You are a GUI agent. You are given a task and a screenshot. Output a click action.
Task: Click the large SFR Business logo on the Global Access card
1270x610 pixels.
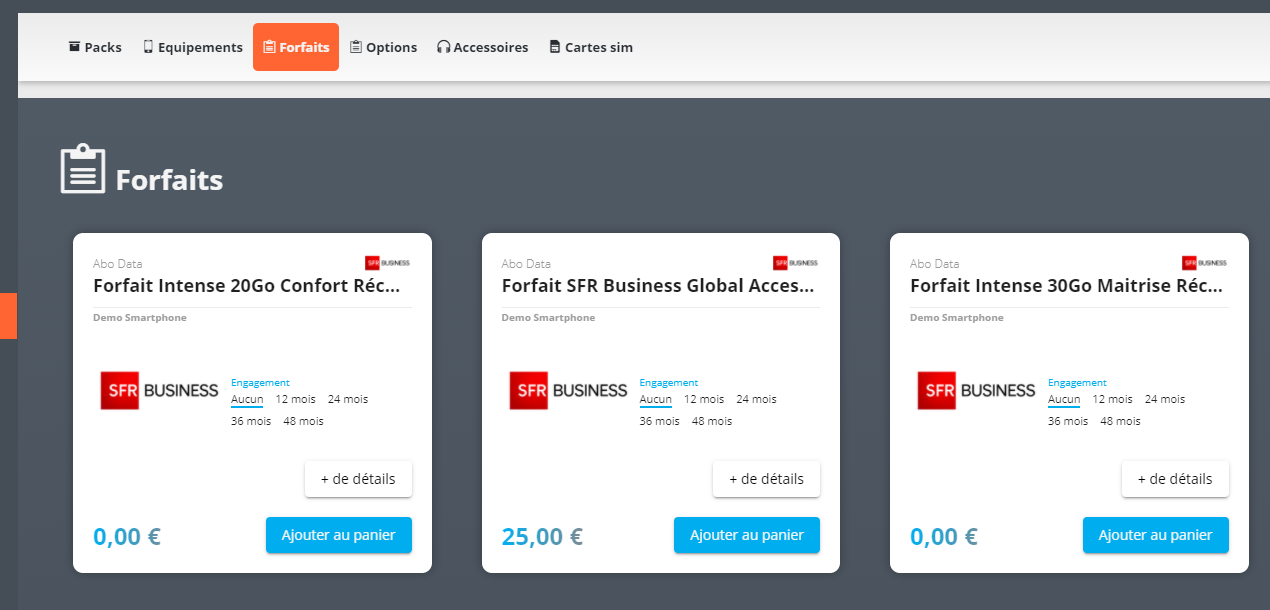pyautogui.click(x=568, y=390)
